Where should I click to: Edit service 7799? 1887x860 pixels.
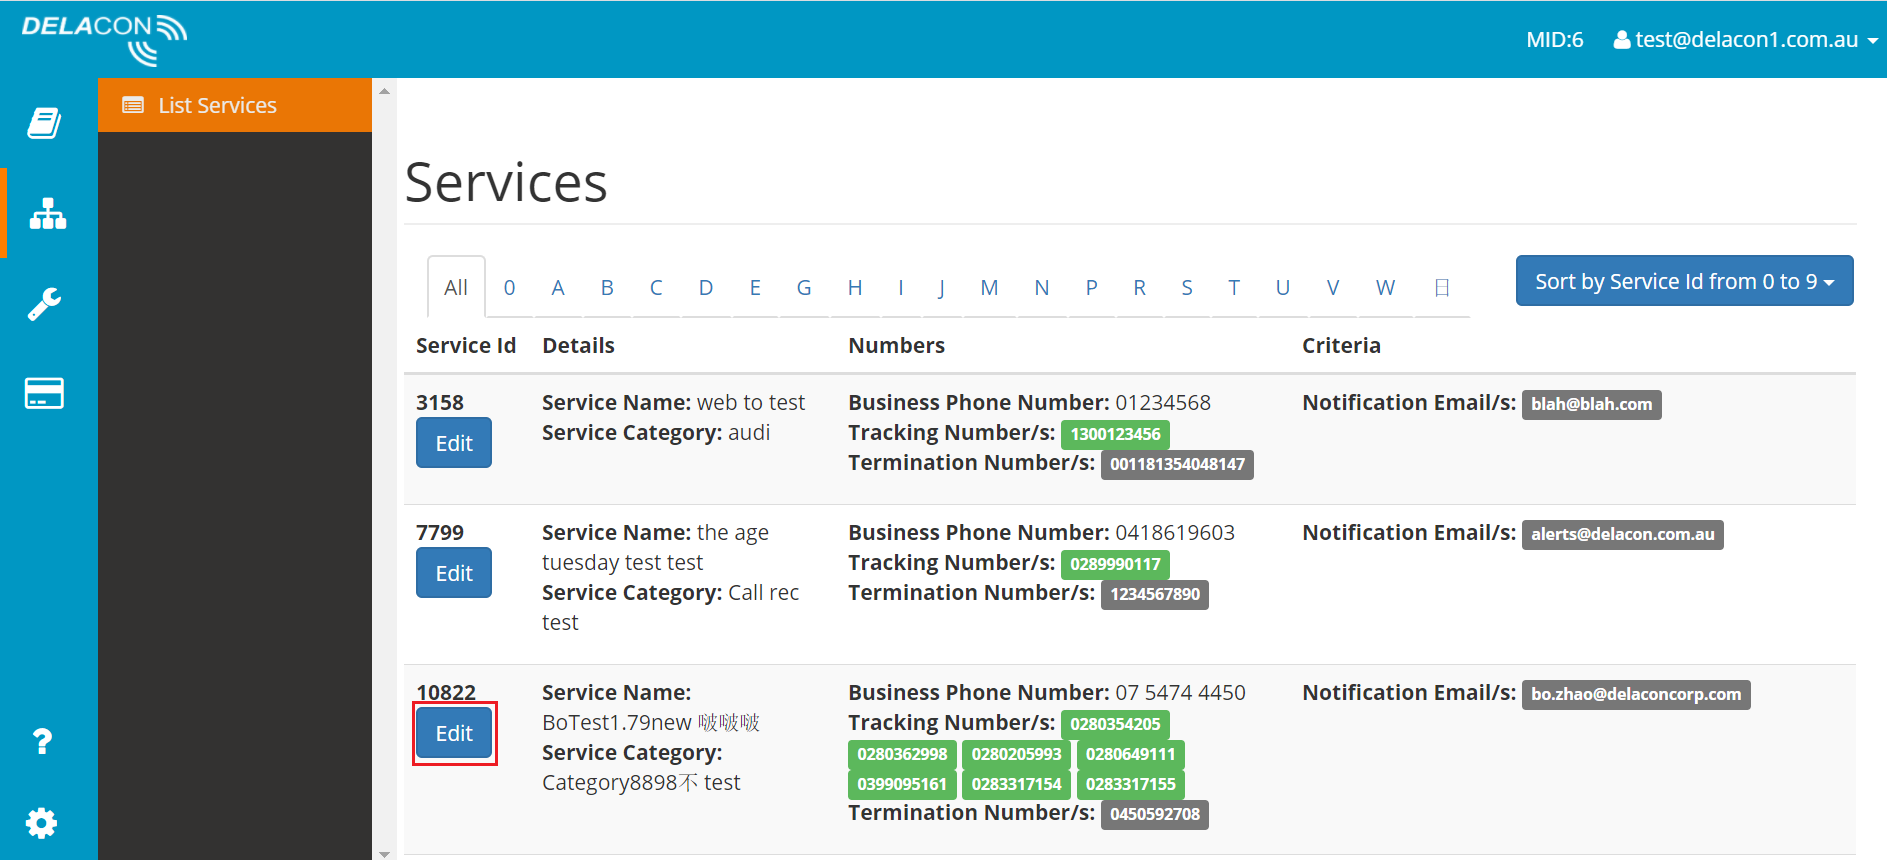point(454,573)
